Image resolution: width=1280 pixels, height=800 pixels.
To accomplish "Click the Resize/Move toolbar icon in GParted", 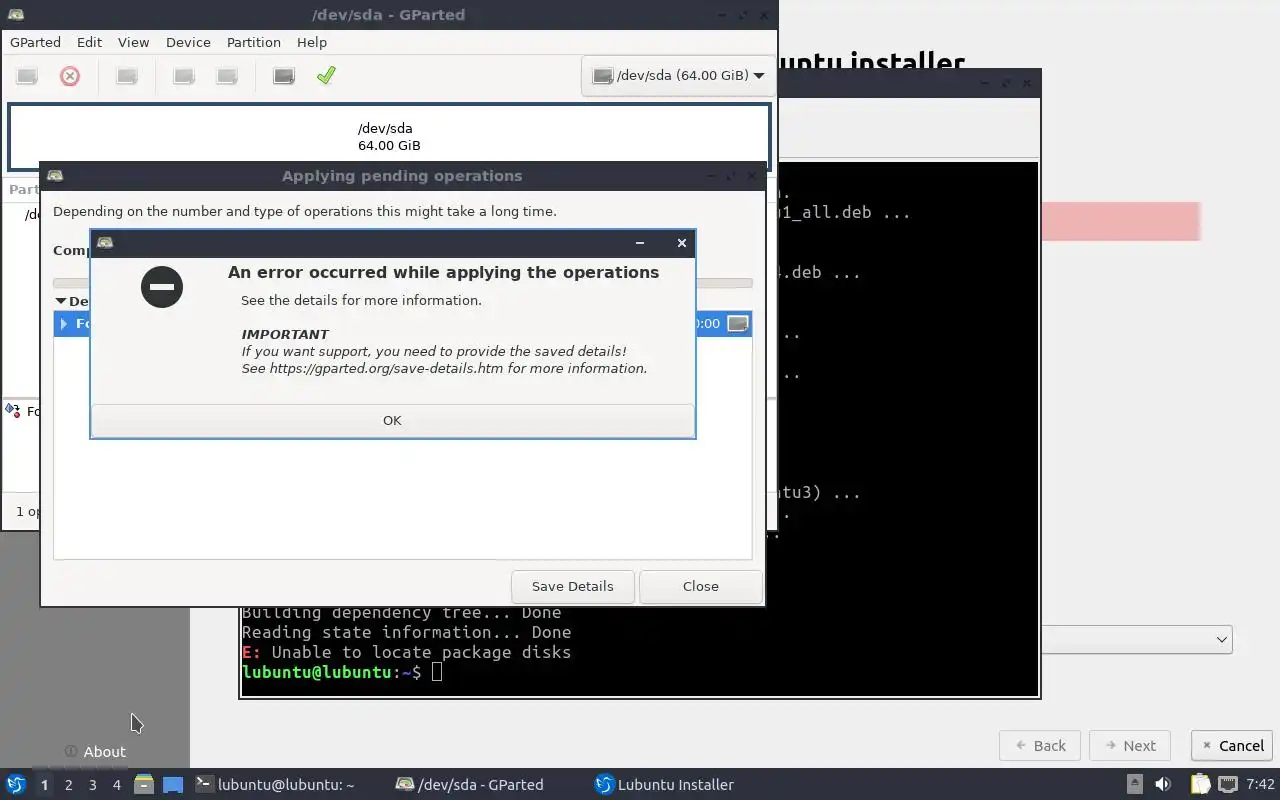I will click(127, 76).
